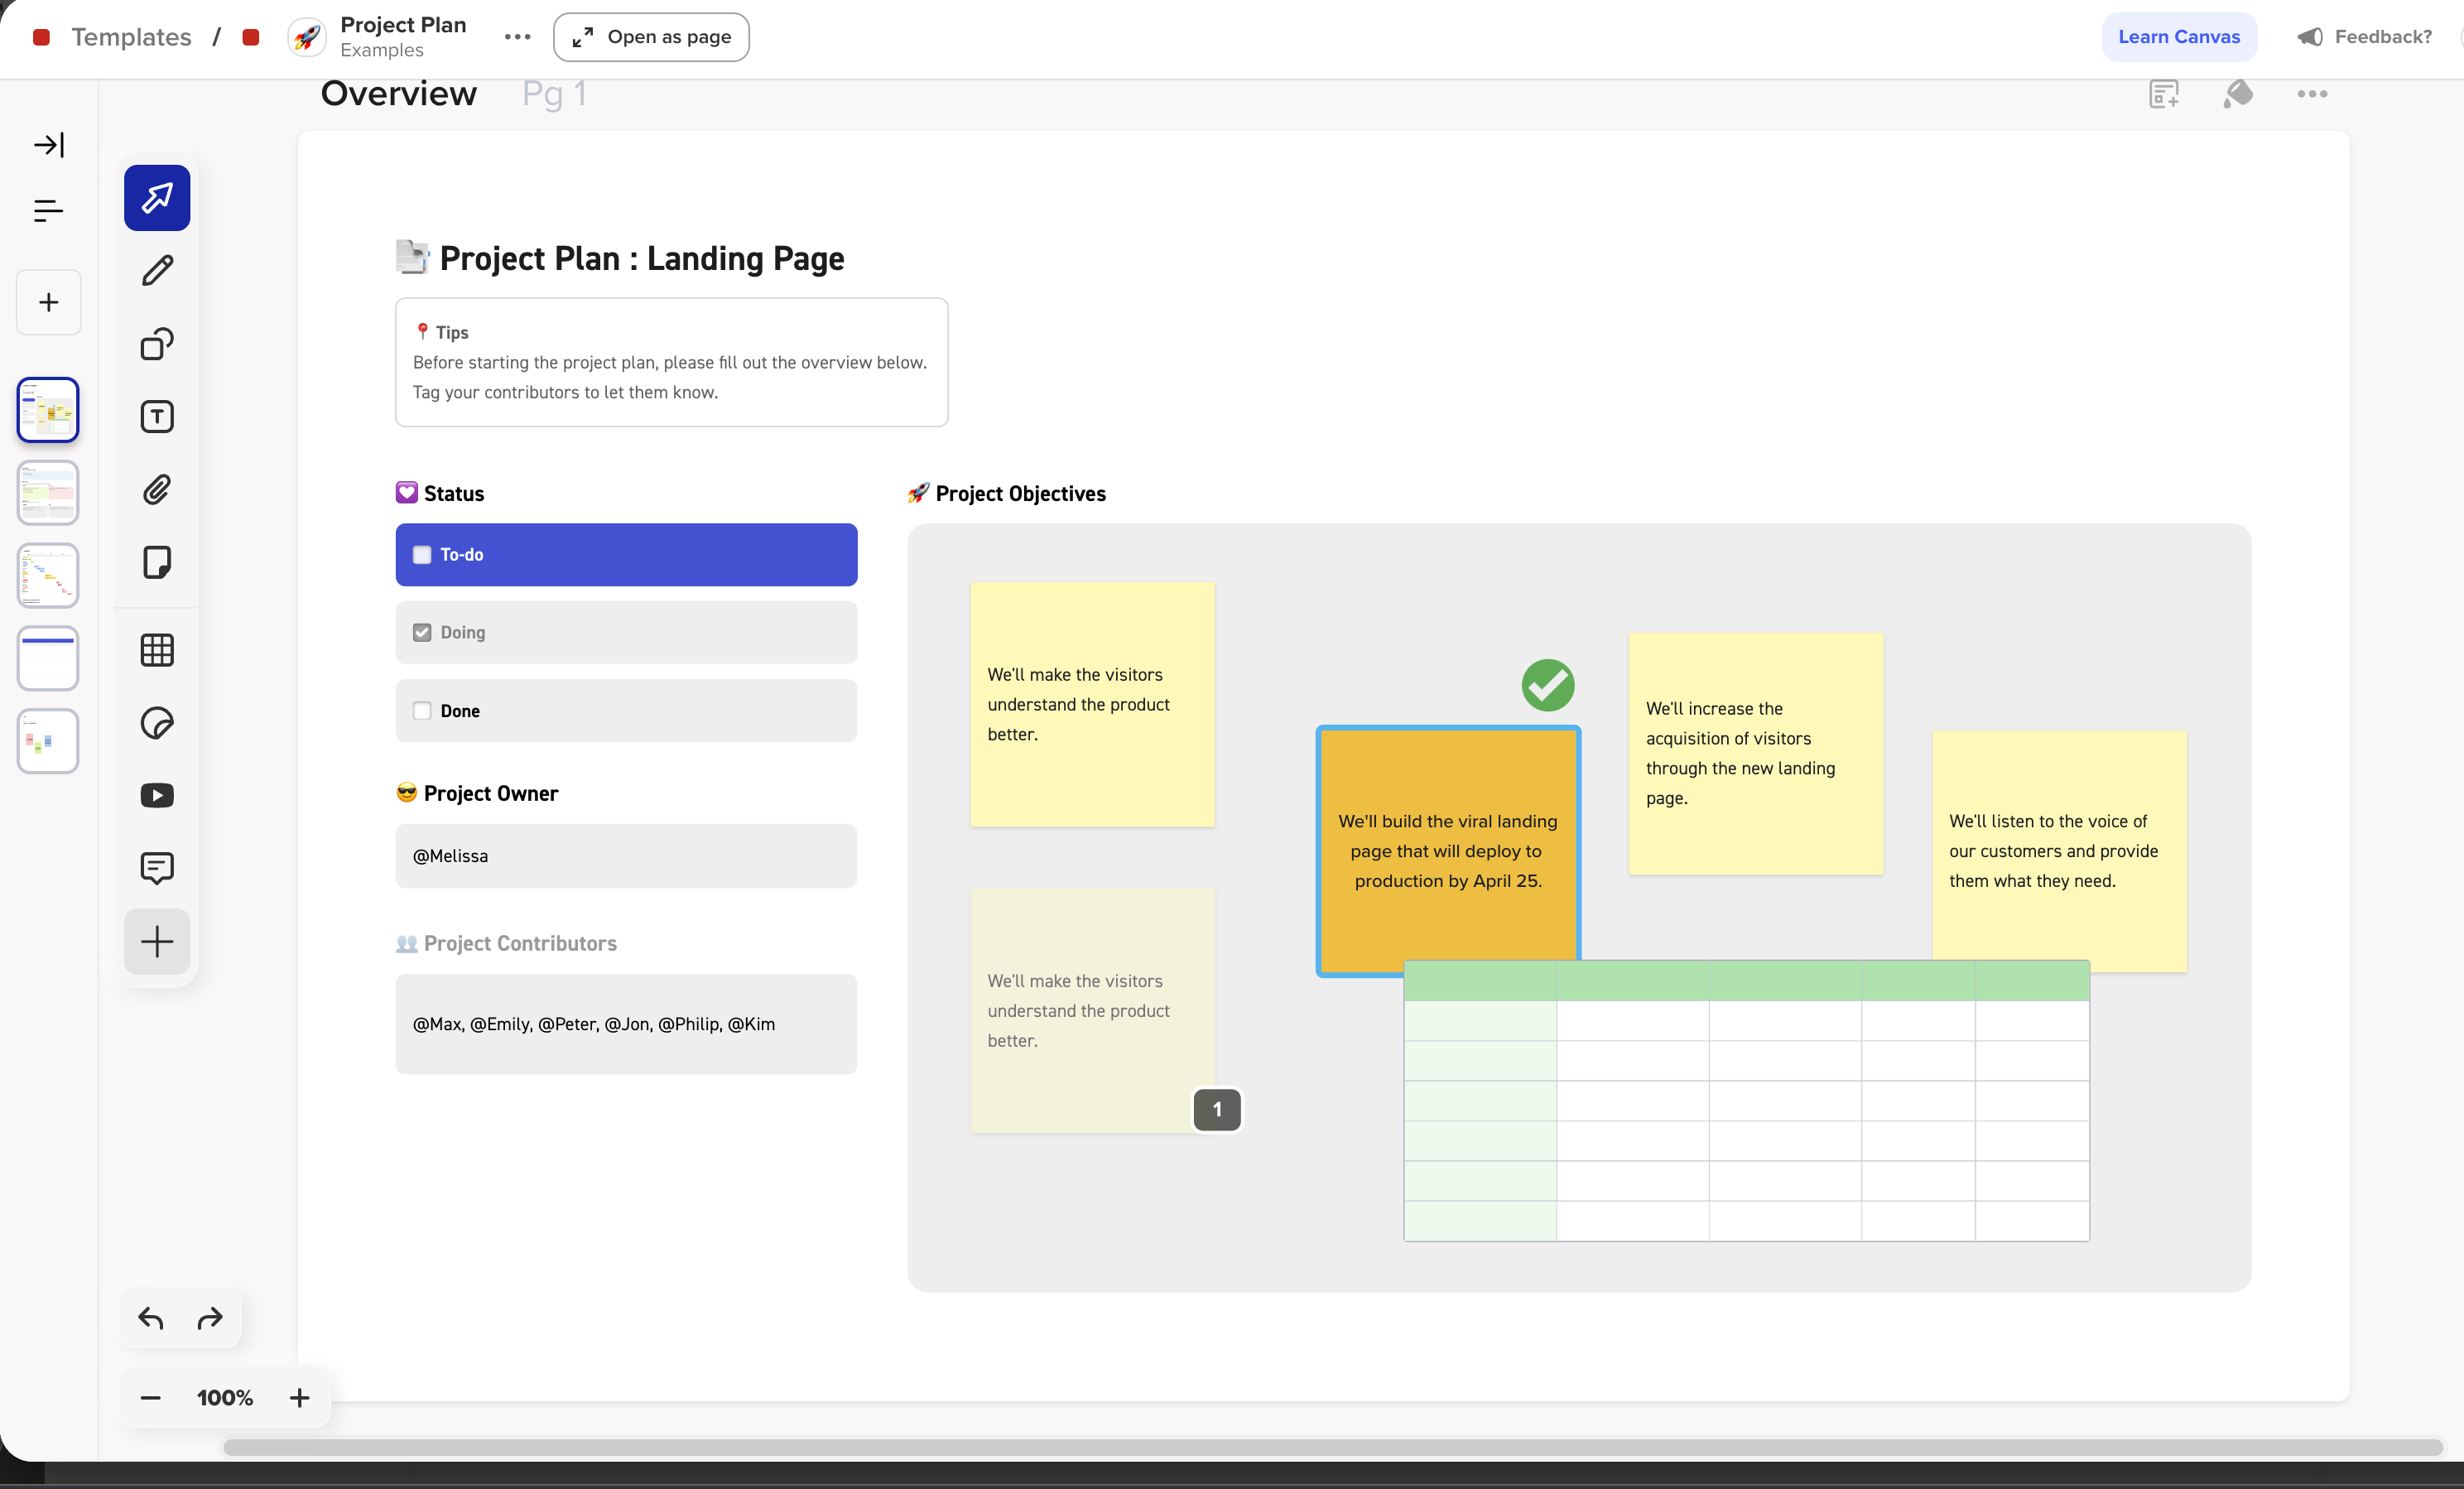Open the shapes tool
The image size is (2464, 1489).
(x=157, y=344)
